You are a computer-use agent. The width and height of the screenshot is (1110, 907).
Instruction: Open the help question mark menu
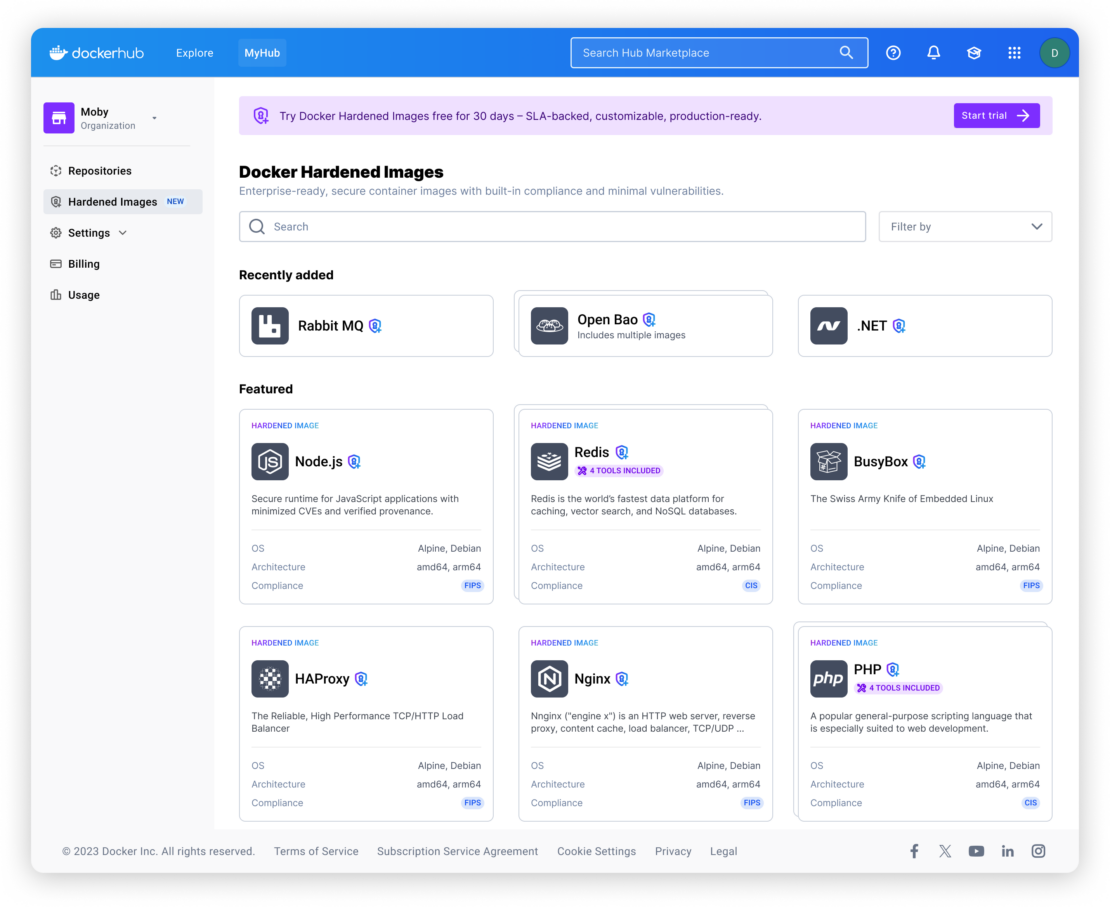(893, 52)
